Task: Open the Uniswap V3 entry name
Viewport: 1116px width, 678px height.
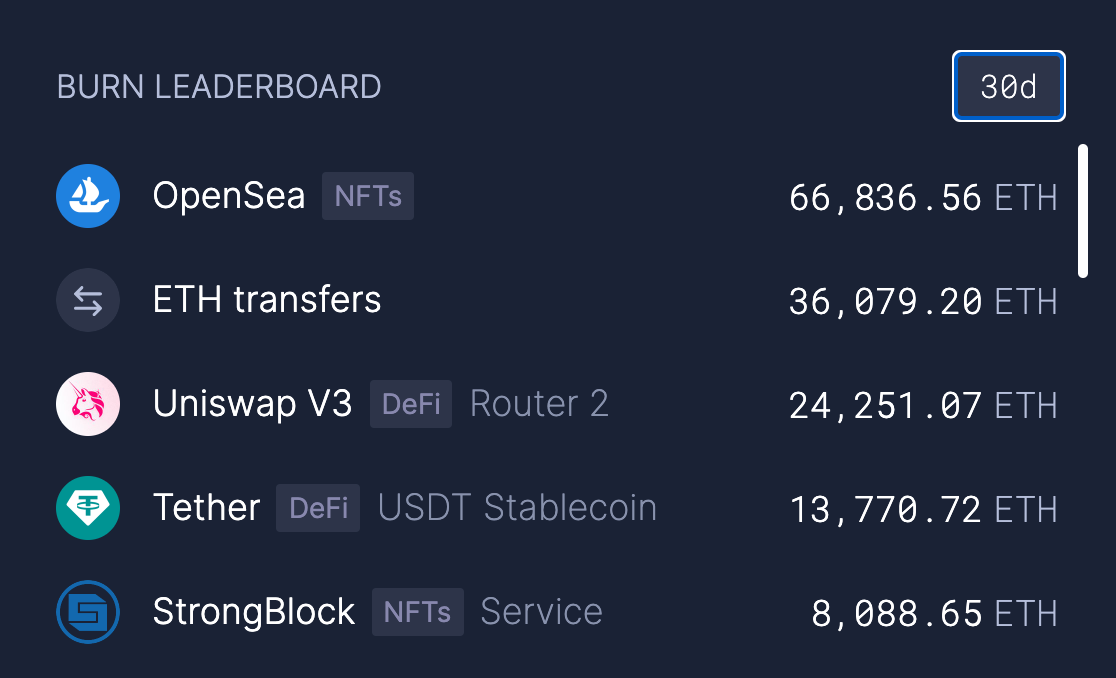Action: (252, 404)
